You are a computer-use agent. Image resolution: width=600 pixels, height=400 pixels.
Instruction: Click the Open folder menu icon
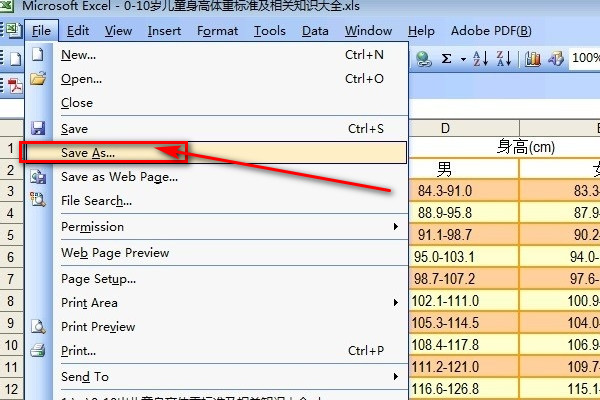tap(38, 78)
